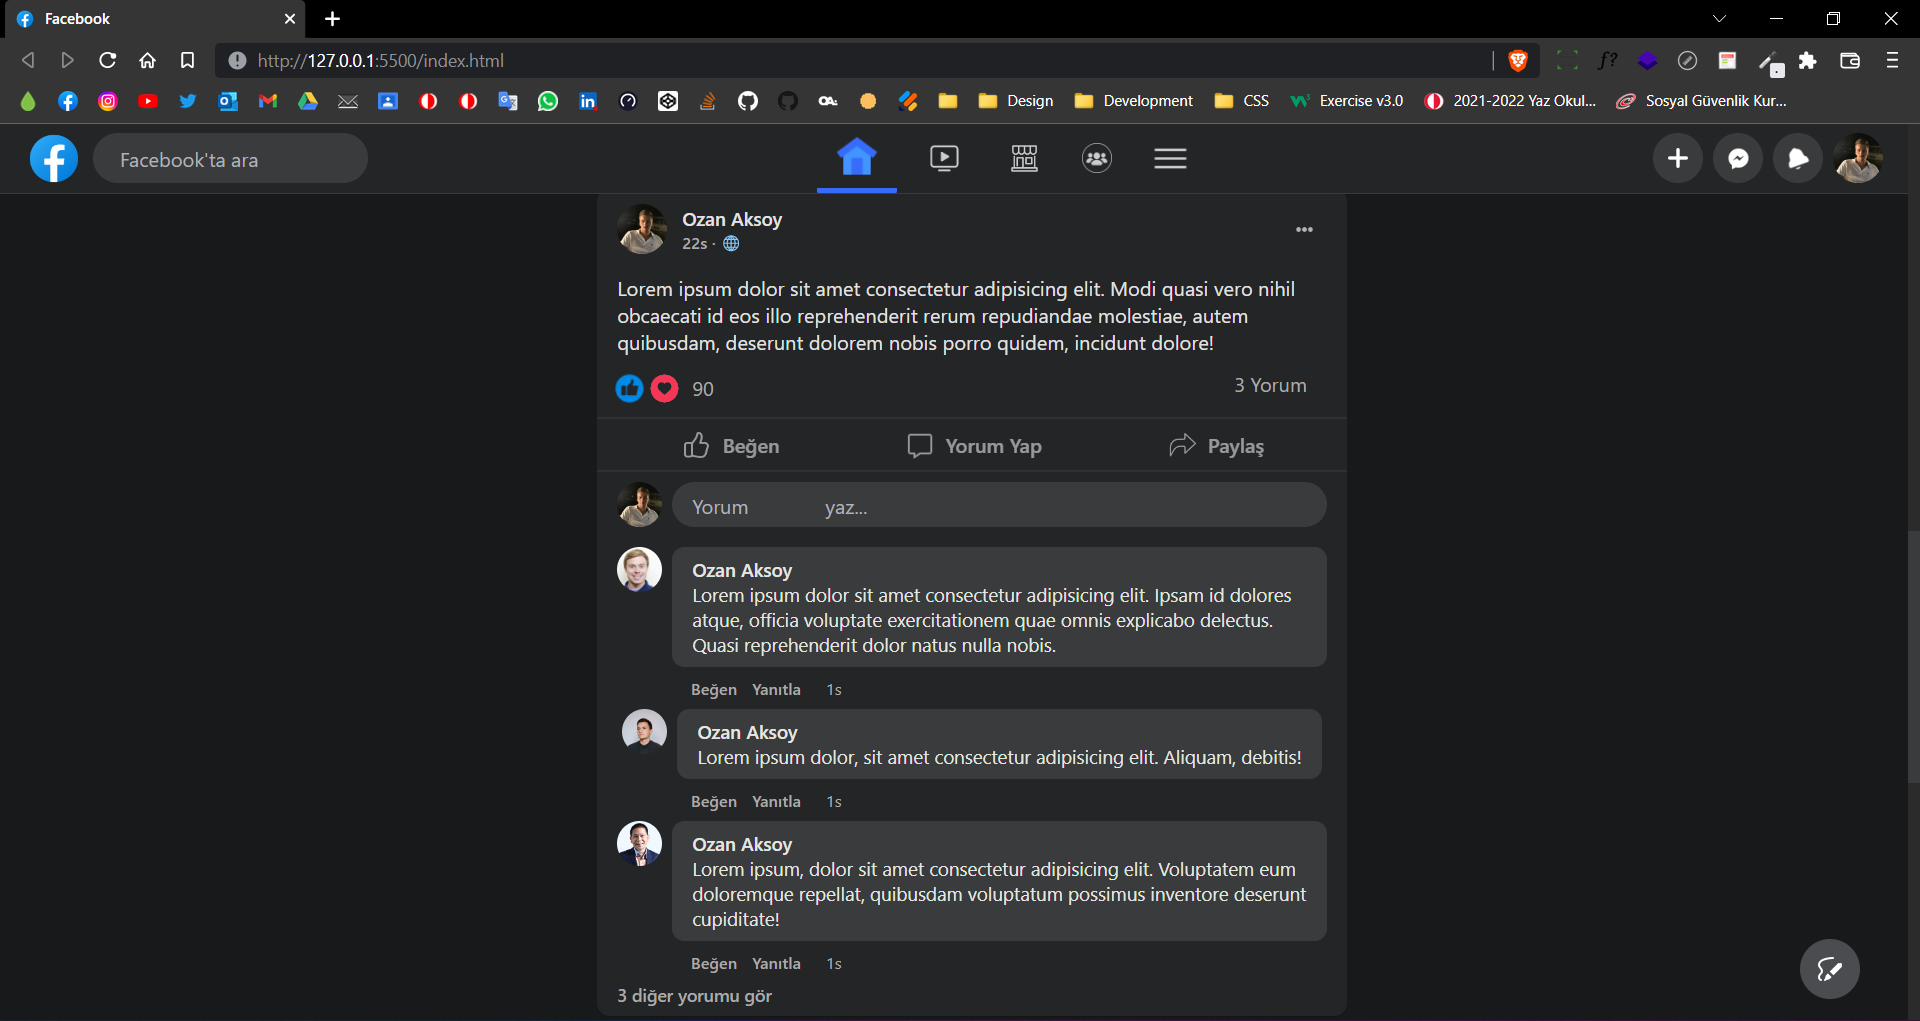Viewport: 1920px width, 1021px height.
Task: Click the Yorum yaz comment input field
Action: coord(1000,506)
